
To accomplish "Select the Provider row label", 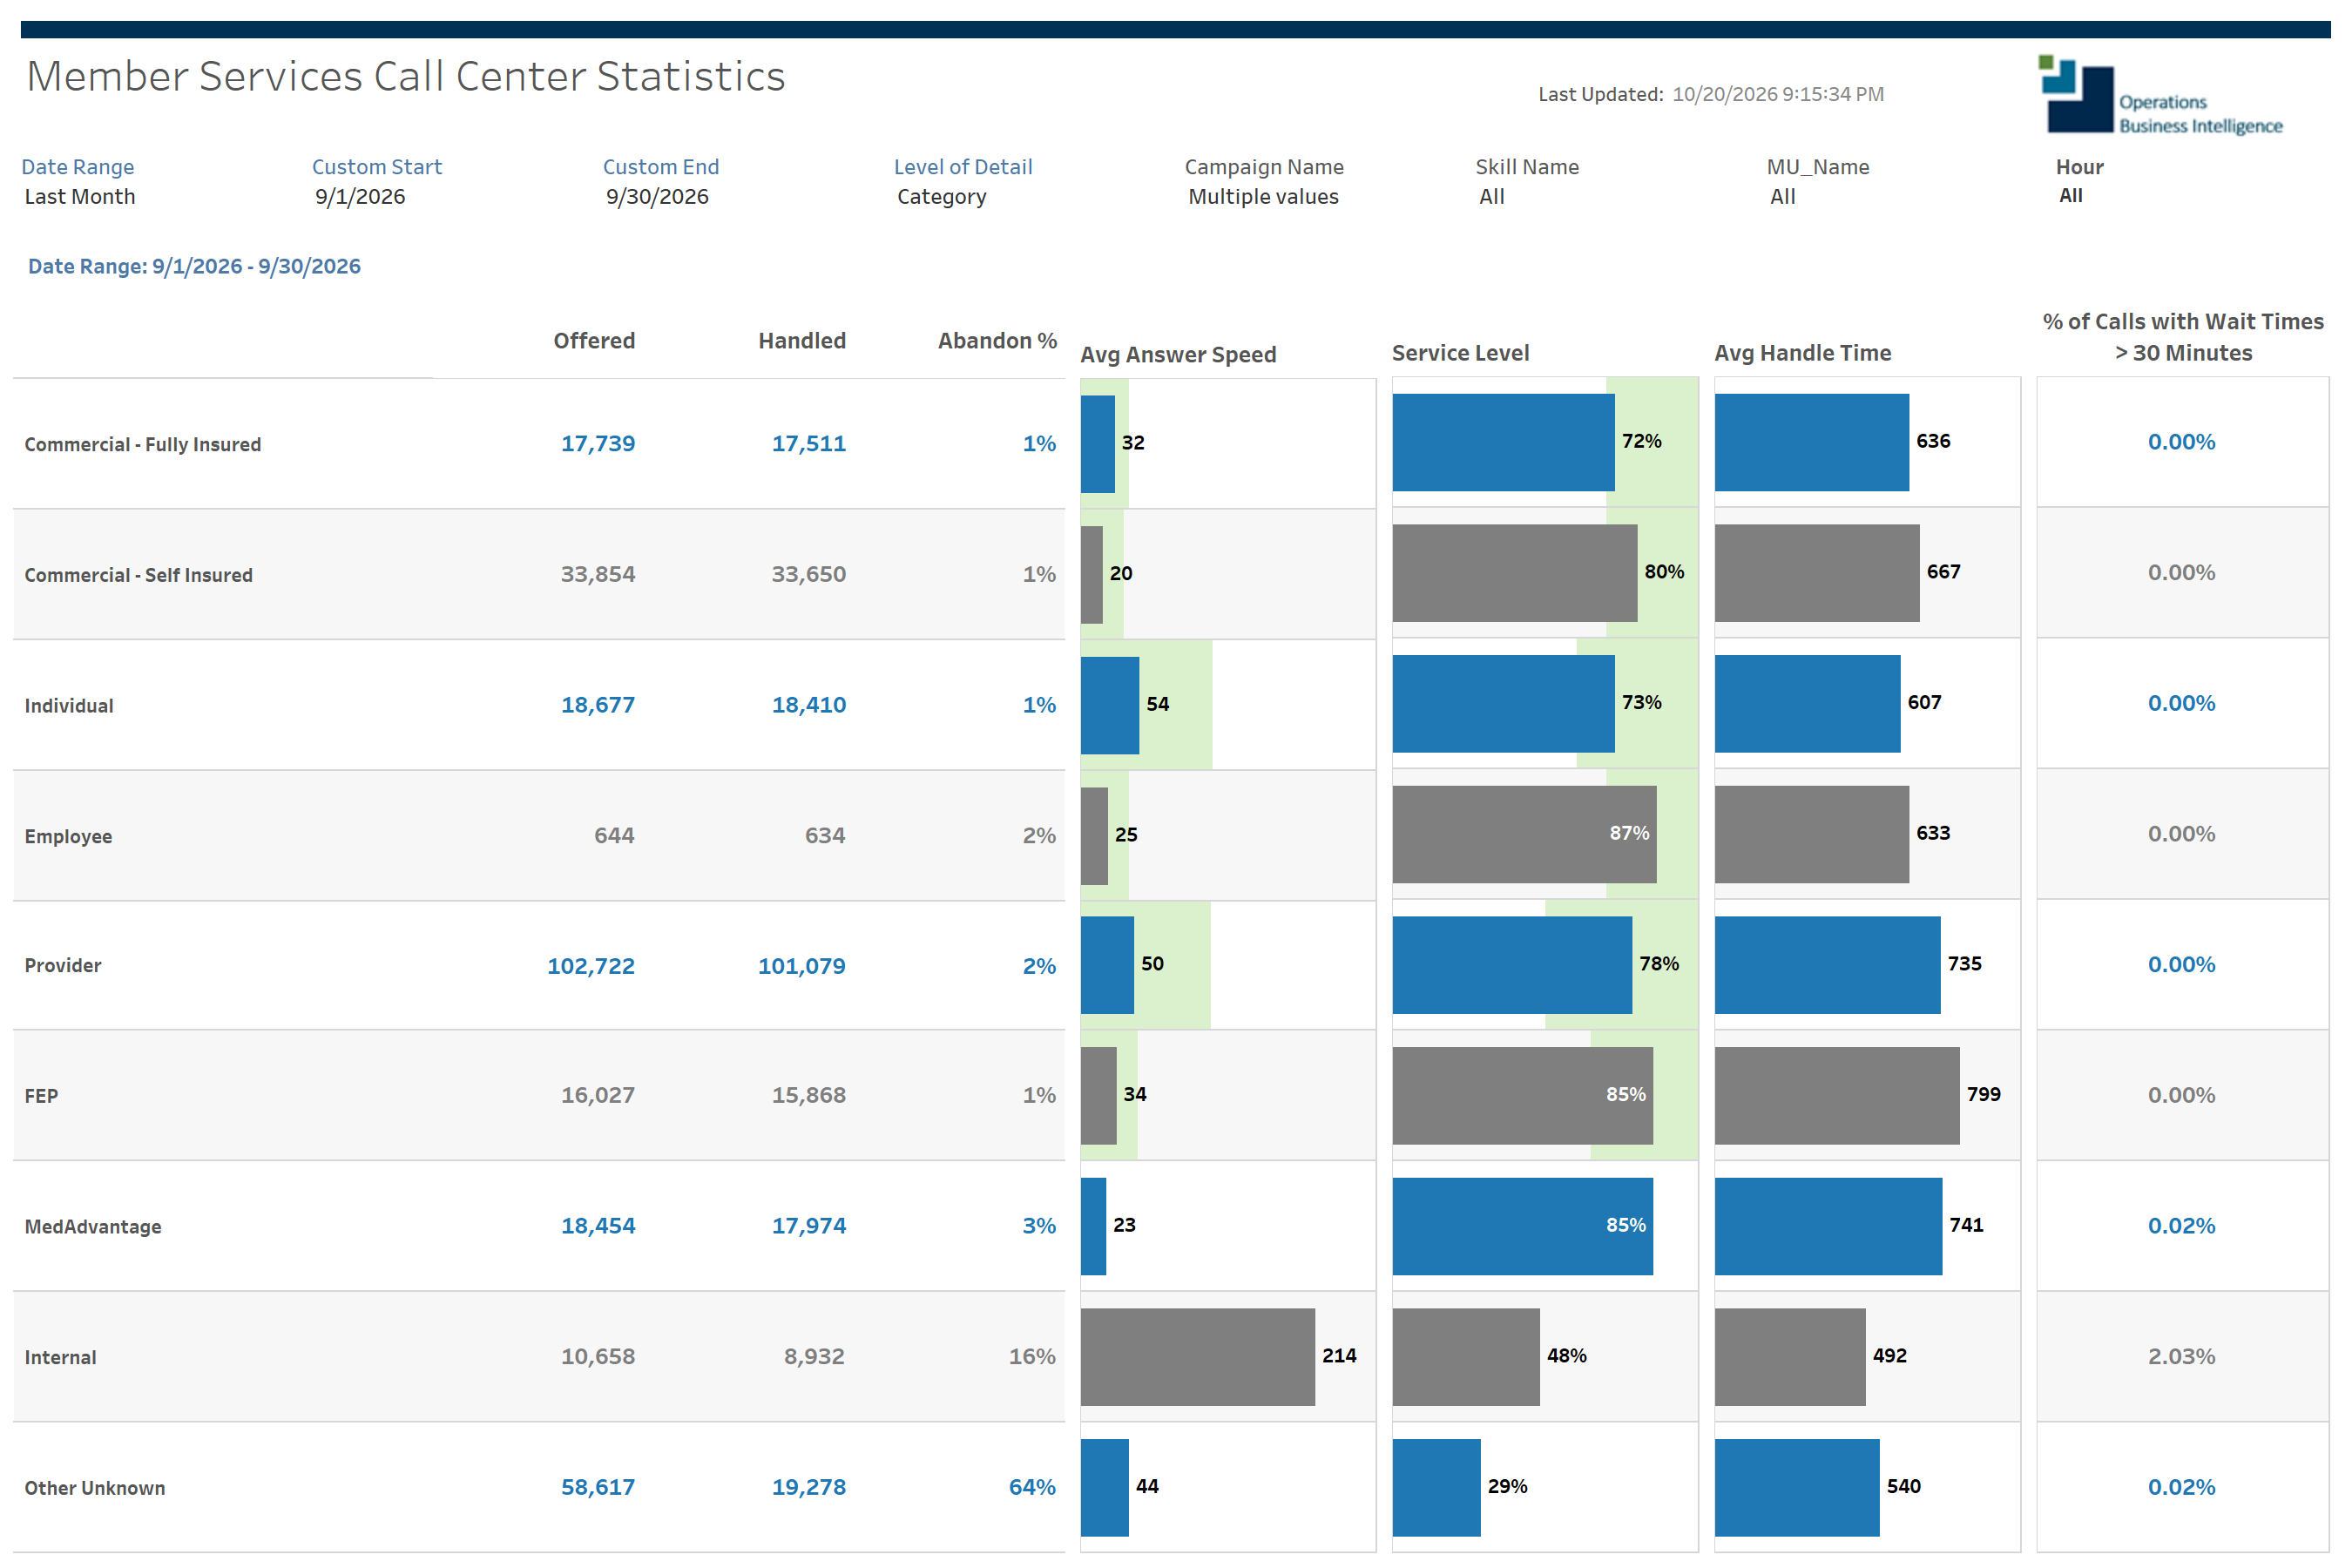I will 63,966.
